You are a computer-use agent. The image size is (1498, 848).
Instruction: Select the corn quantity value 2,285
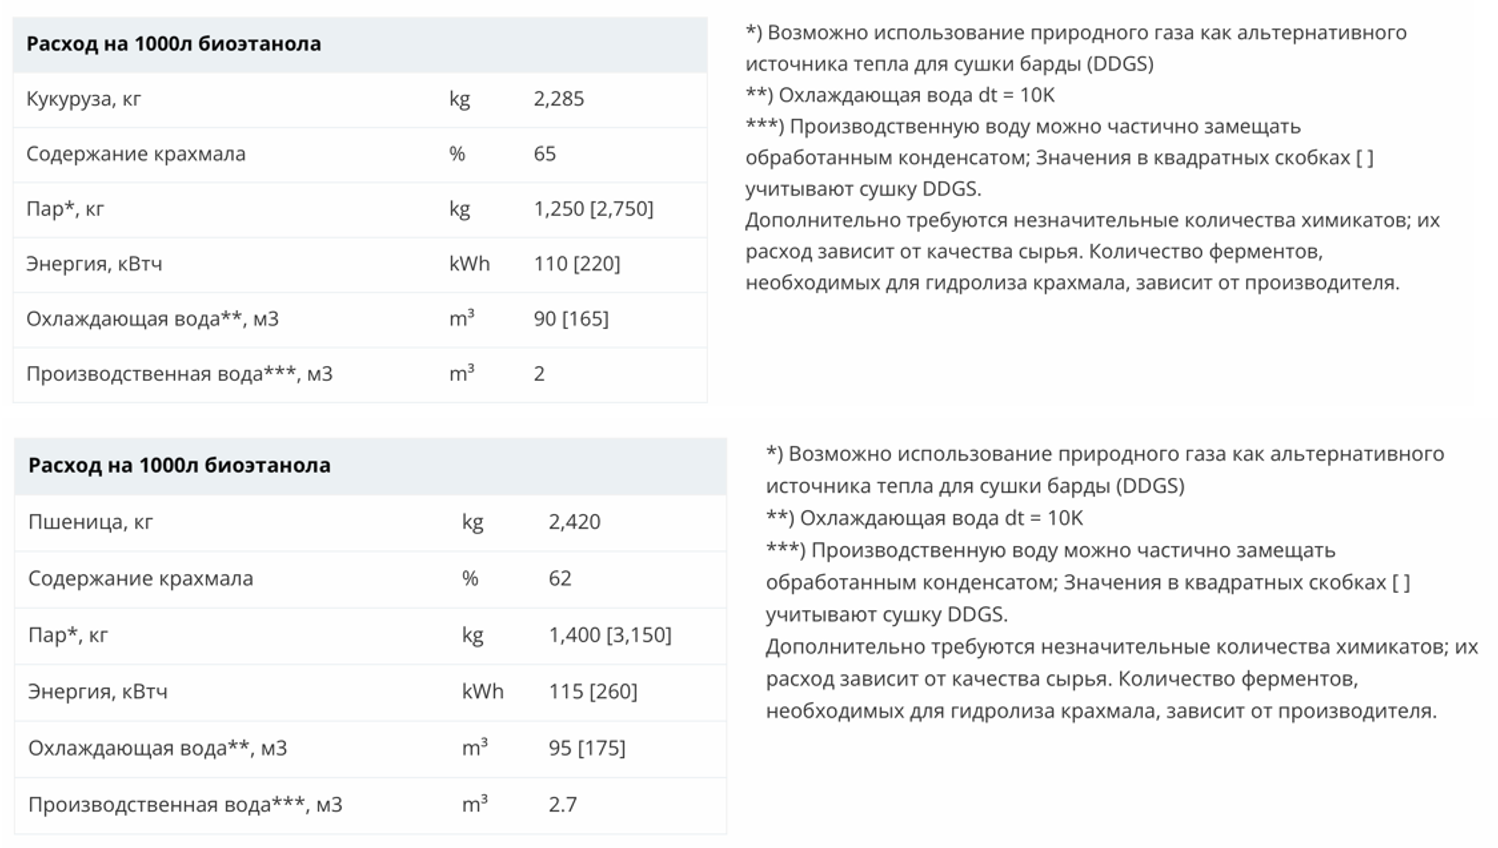click(559, 99)
